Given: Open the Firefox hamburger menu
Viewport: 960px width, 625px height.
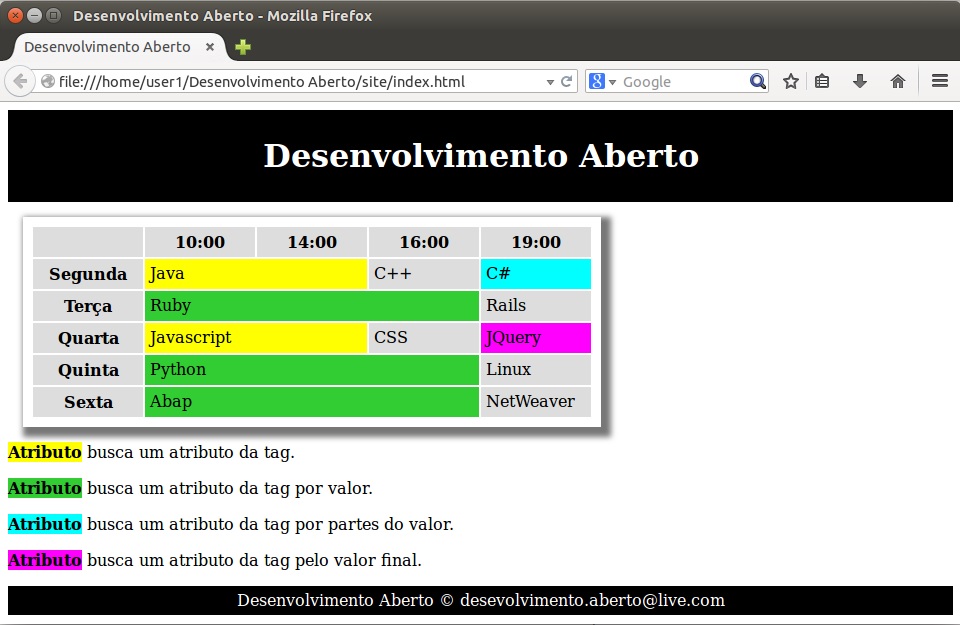Looking at the screenshot, I should [x=940, y=82].
